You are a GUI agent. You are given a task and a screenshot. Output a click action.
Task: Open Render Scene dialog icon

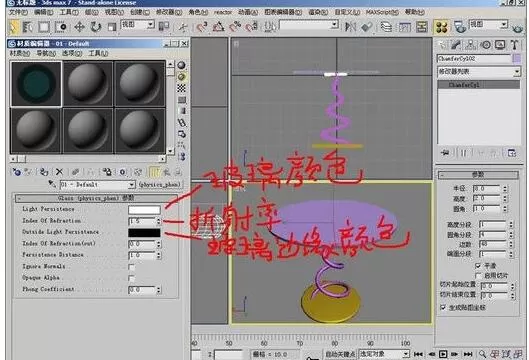459,27
